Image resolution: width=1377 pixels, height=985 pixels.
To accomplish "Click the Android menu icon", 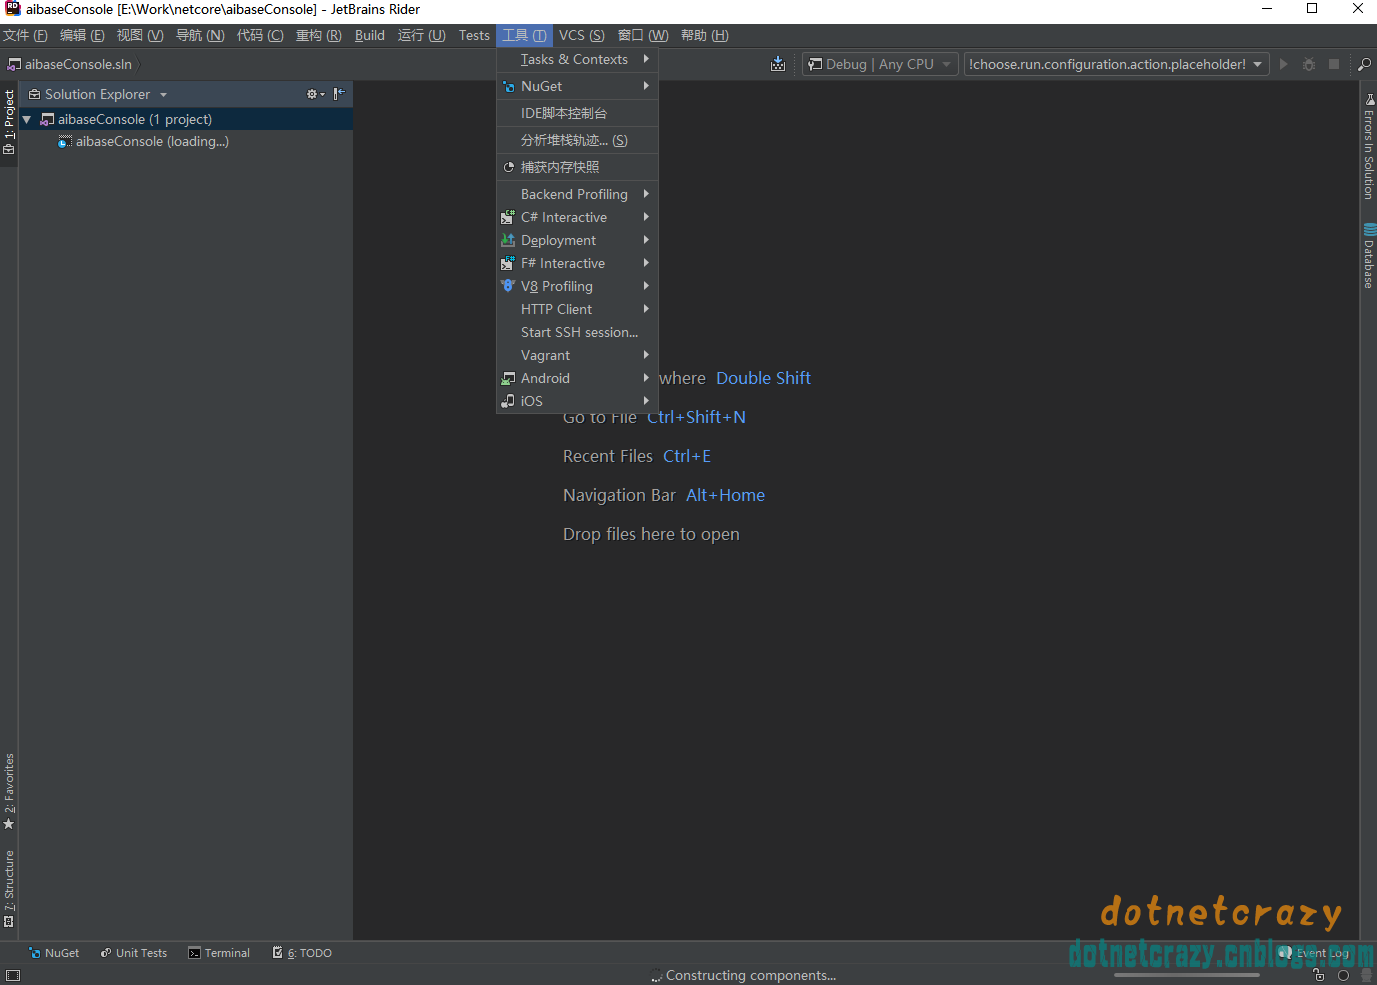I will (508, 378).
